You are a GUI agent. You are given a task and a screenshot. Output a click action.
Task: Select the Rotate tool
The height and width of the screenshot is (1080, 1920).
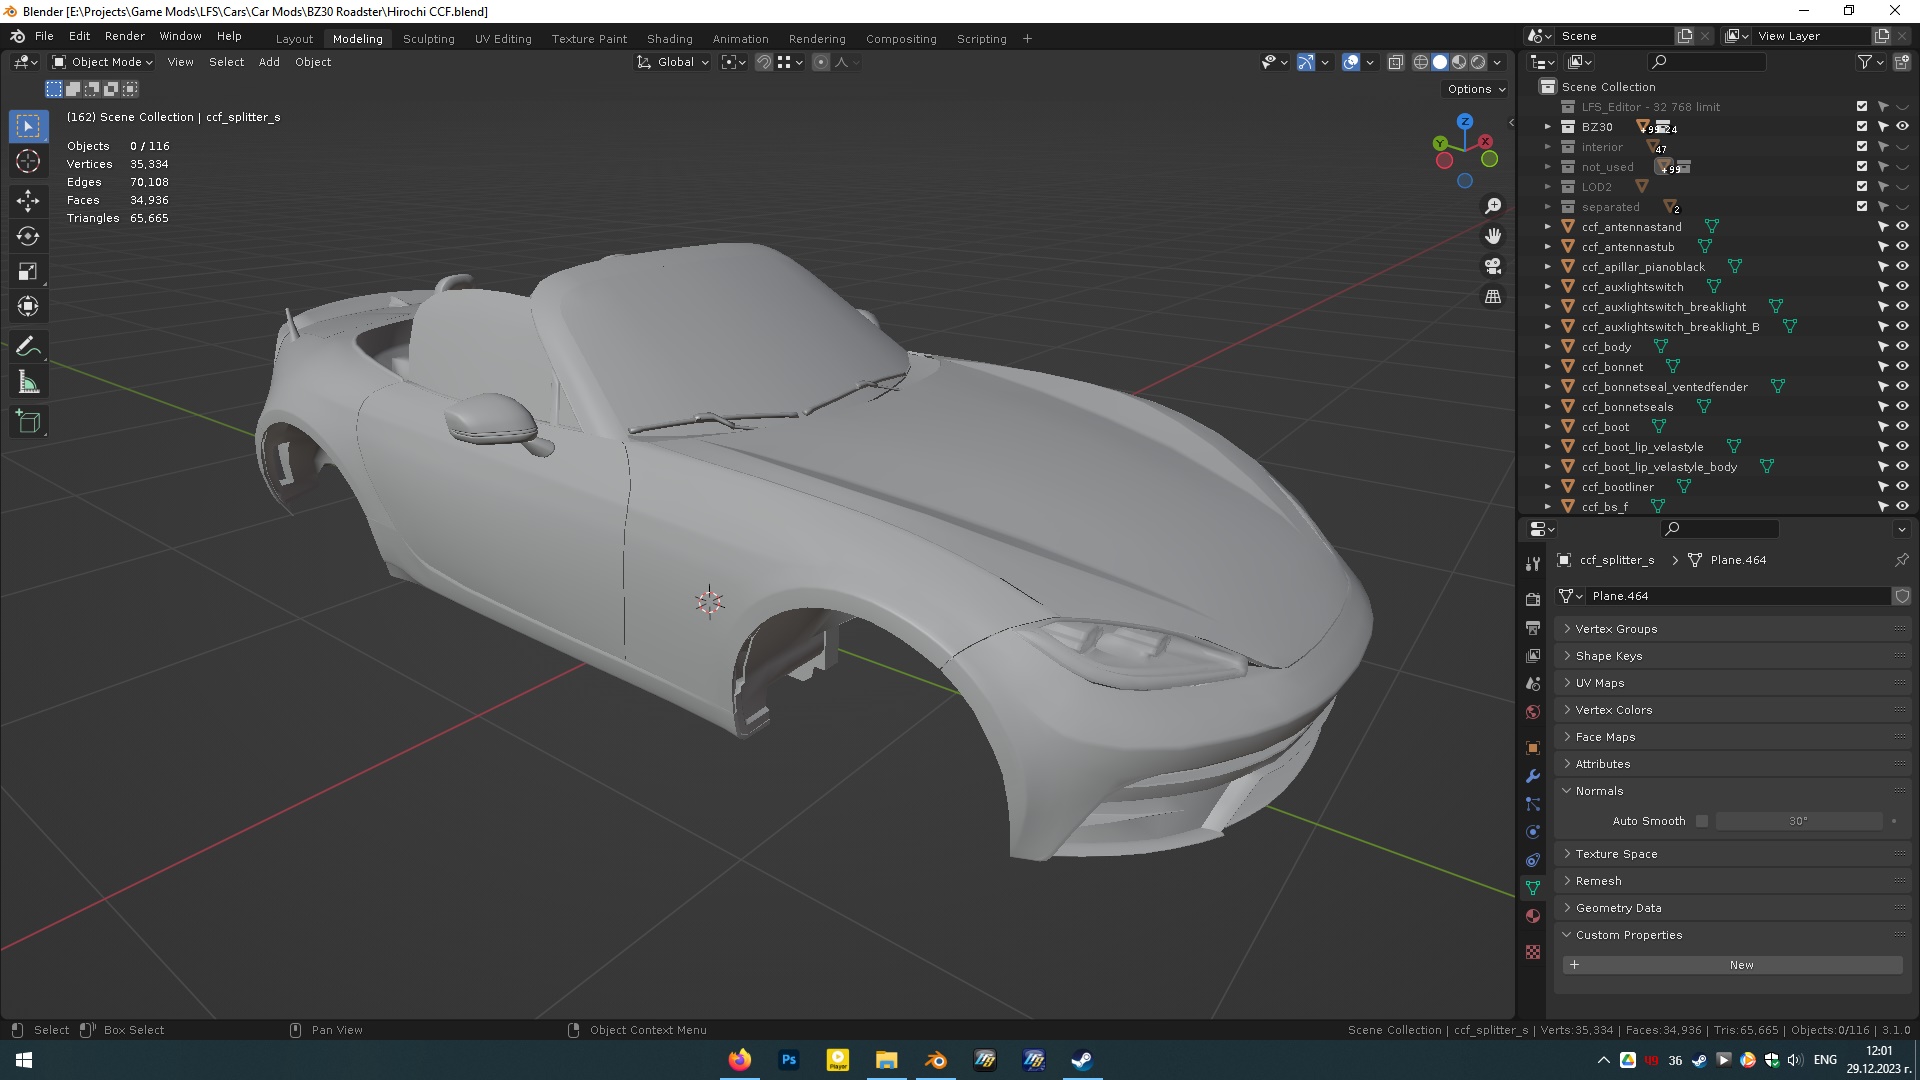click(x=28, y=236)
